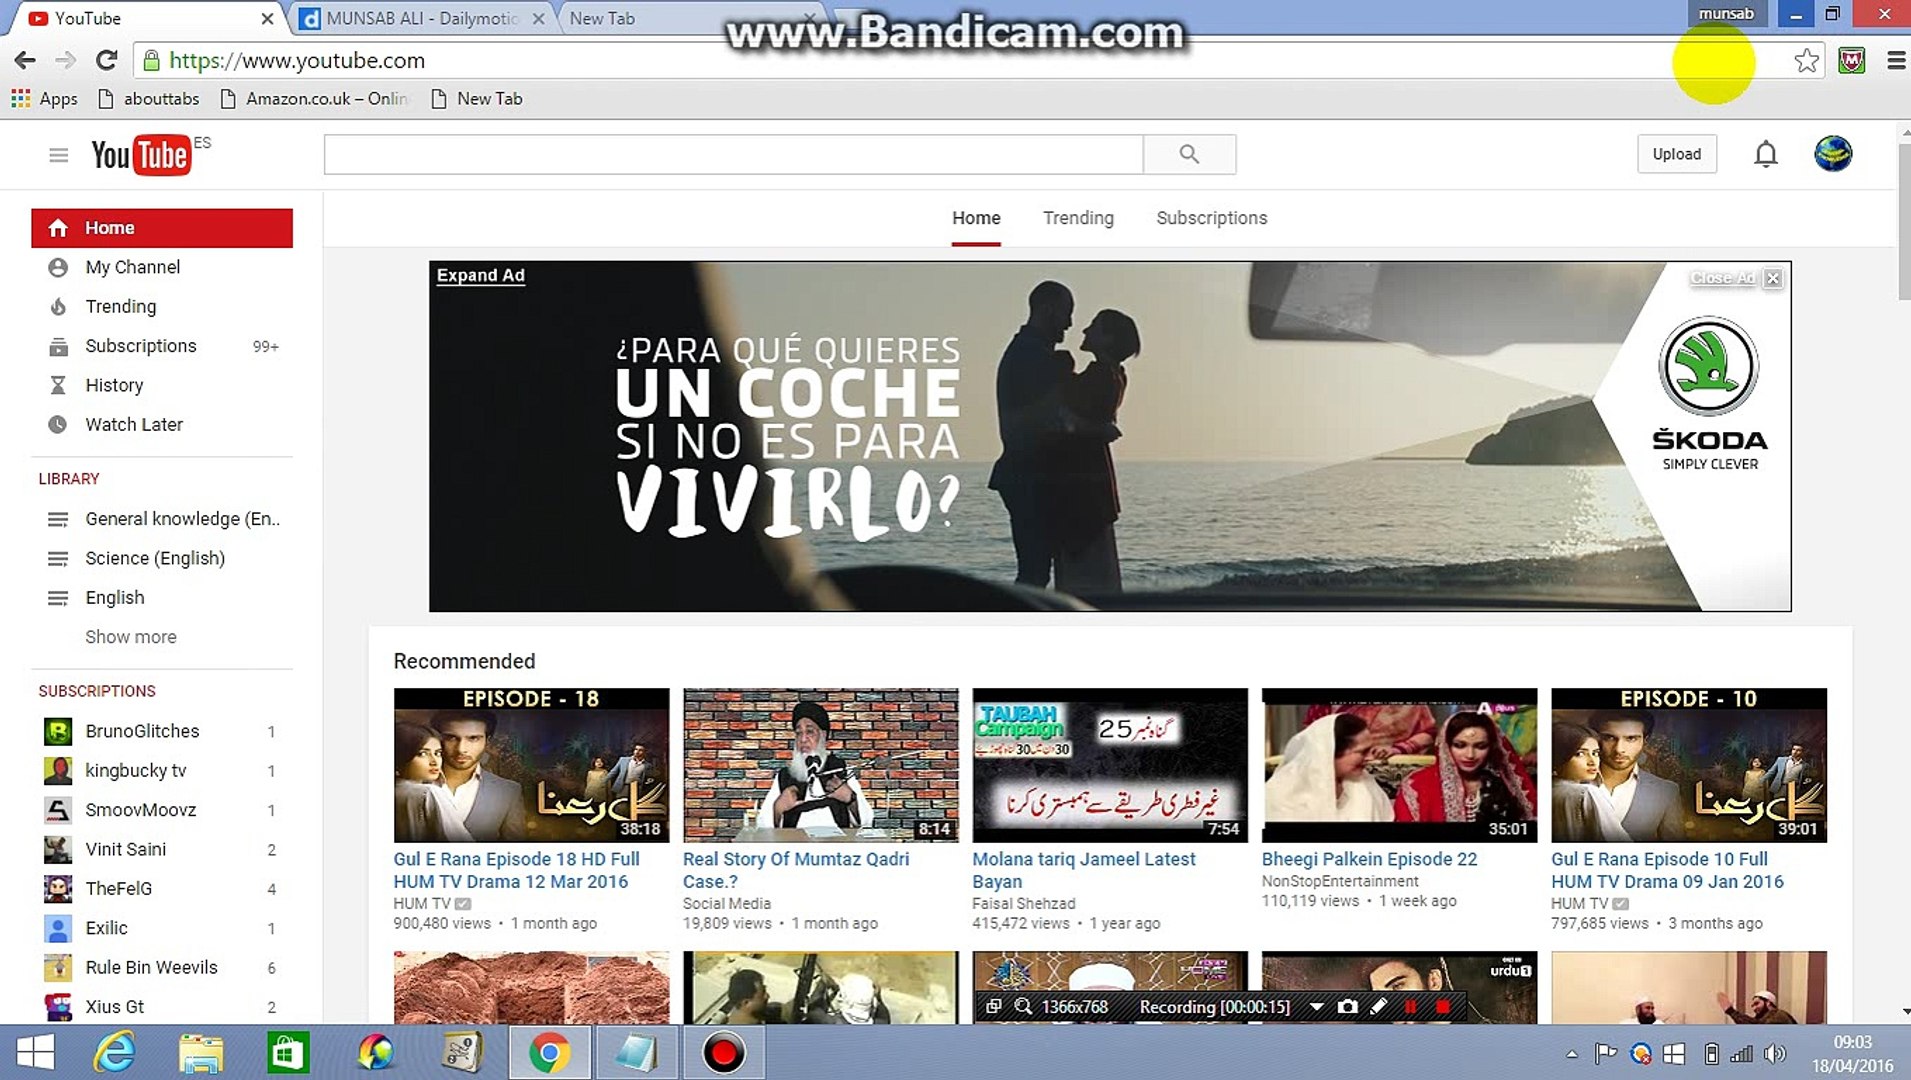Switch to the MUNSAB ALI Dailymotion tab
The image size is (1911, 1080).
(x=423, y=18)
